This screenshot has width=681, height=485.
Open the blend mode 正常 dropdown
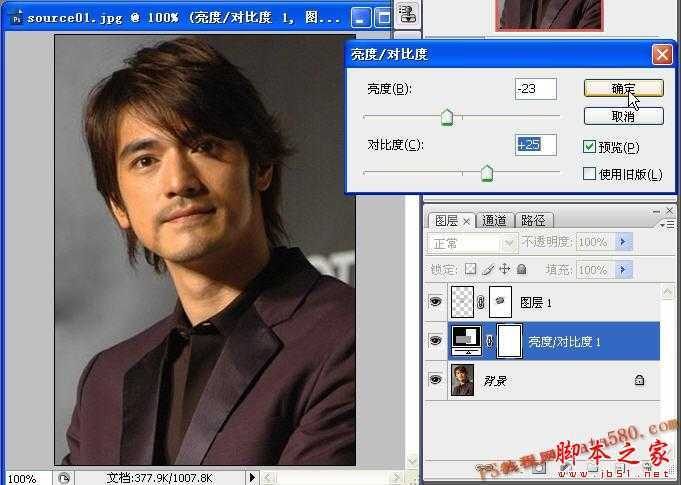(x=473, y=244)
